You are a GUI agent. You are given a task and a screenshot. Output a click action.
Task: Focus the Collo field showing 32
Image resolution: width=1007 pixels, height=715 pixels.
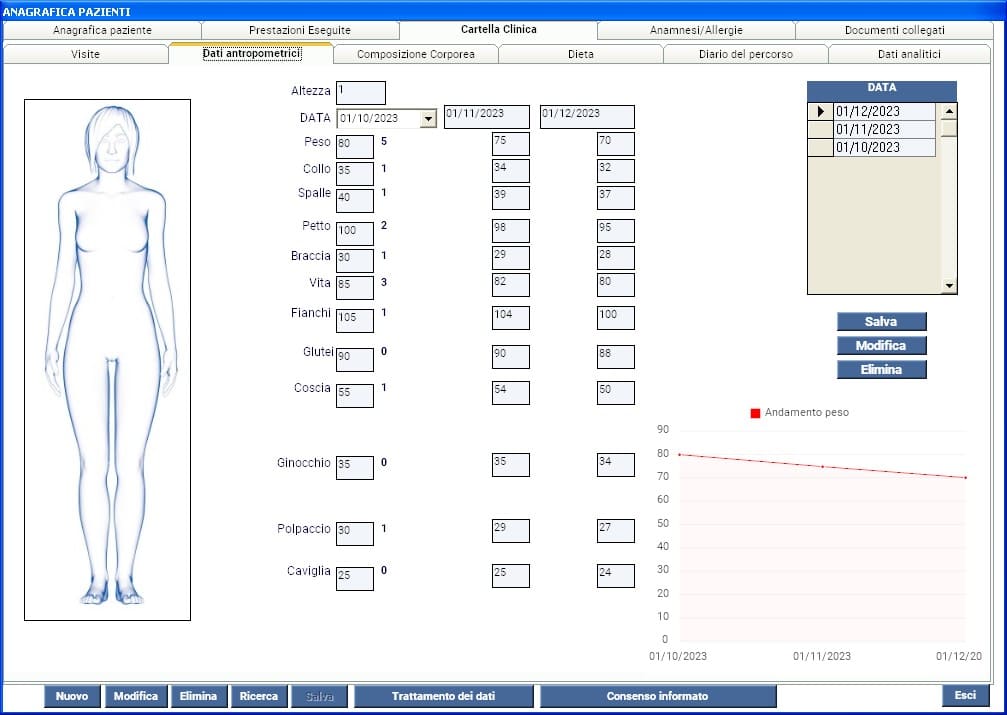[616, 171]
